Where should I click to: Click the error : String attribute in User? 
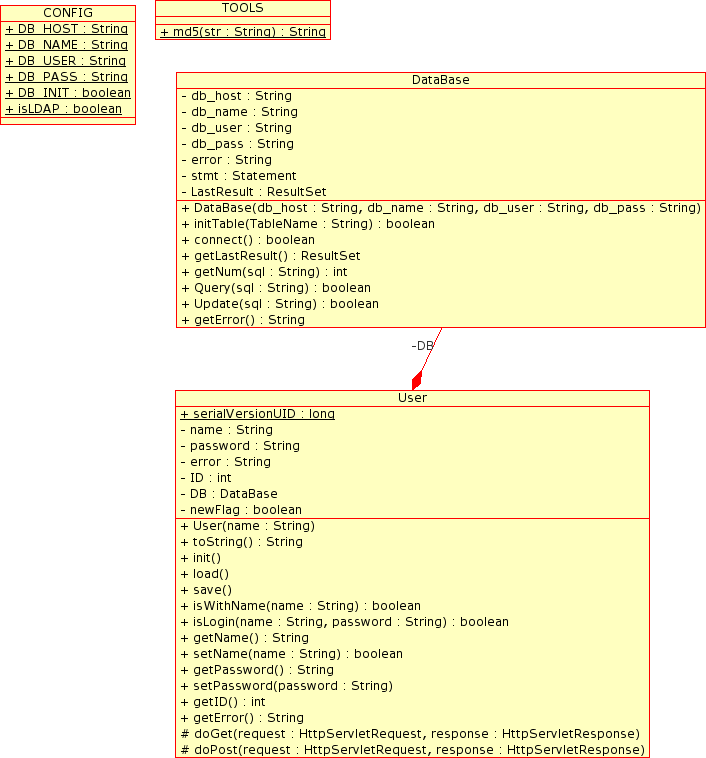pos(225,462)
